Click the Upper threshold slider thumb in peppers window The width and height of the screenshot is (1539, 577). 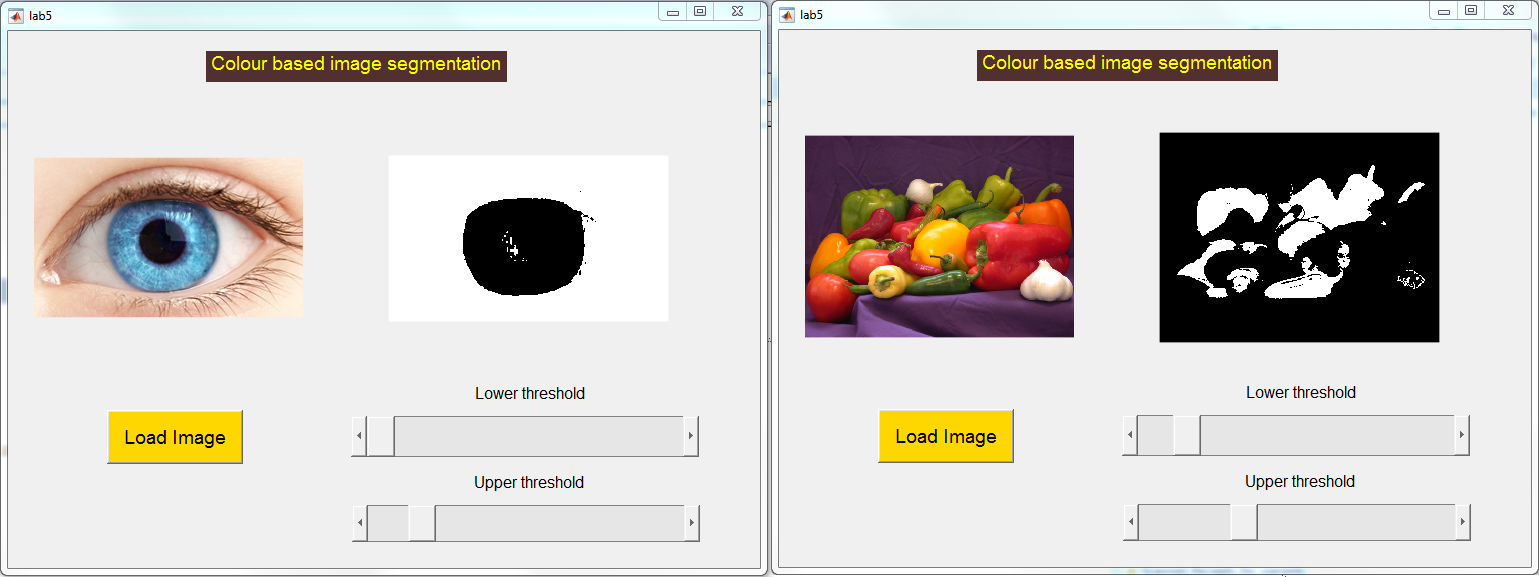[x=1244, y=522]
